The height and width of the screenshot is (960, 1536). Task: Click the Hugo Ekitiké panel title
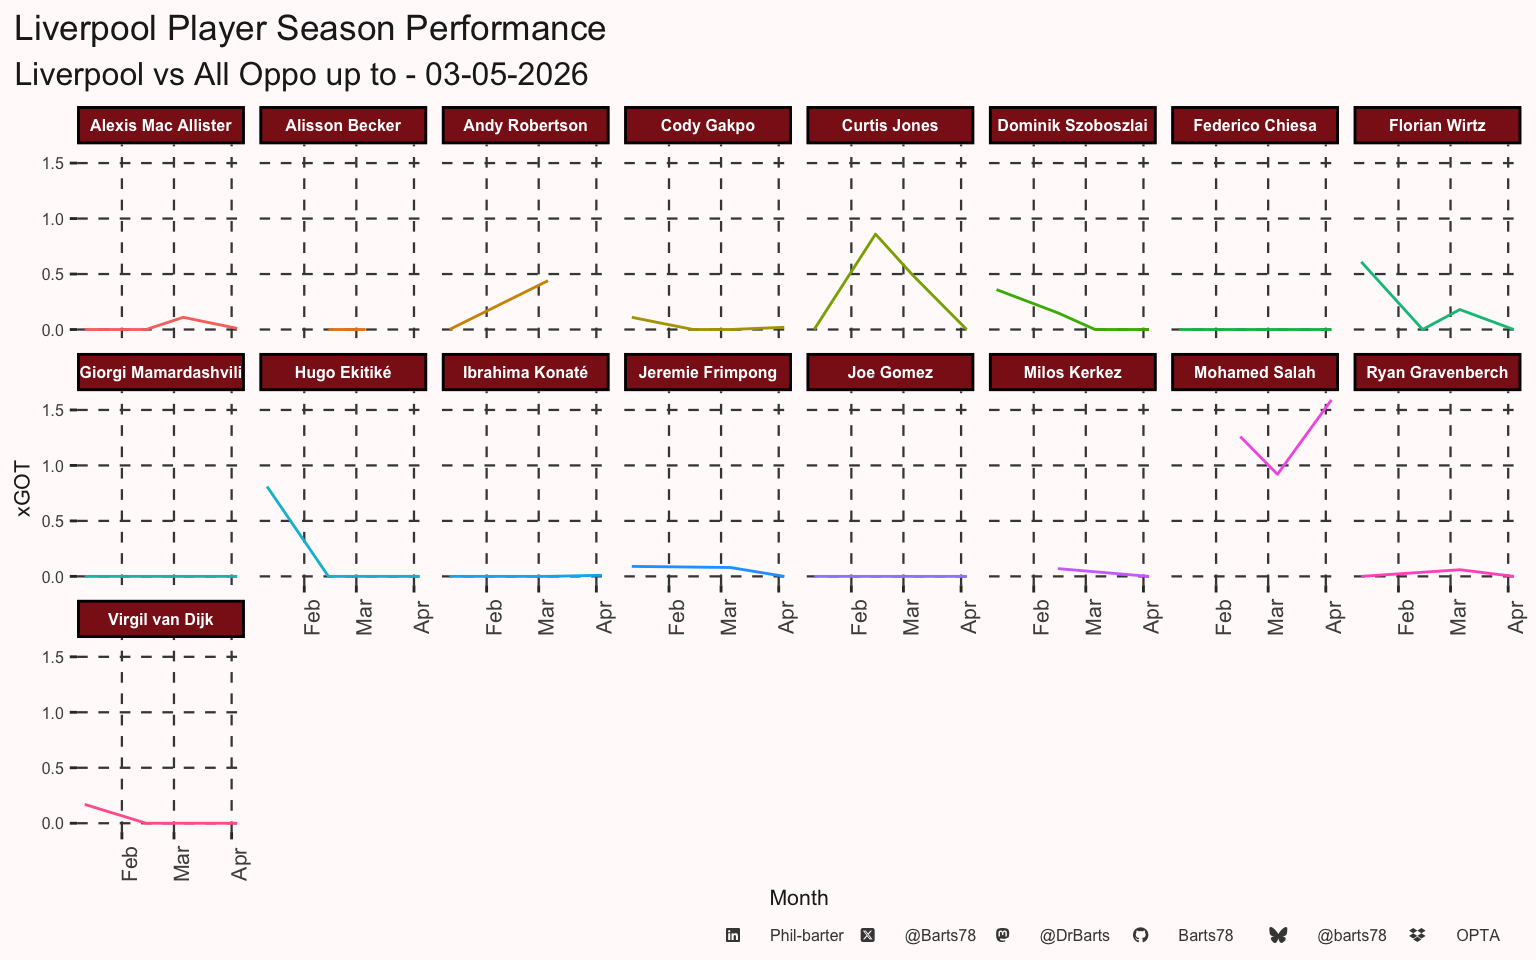343,372
